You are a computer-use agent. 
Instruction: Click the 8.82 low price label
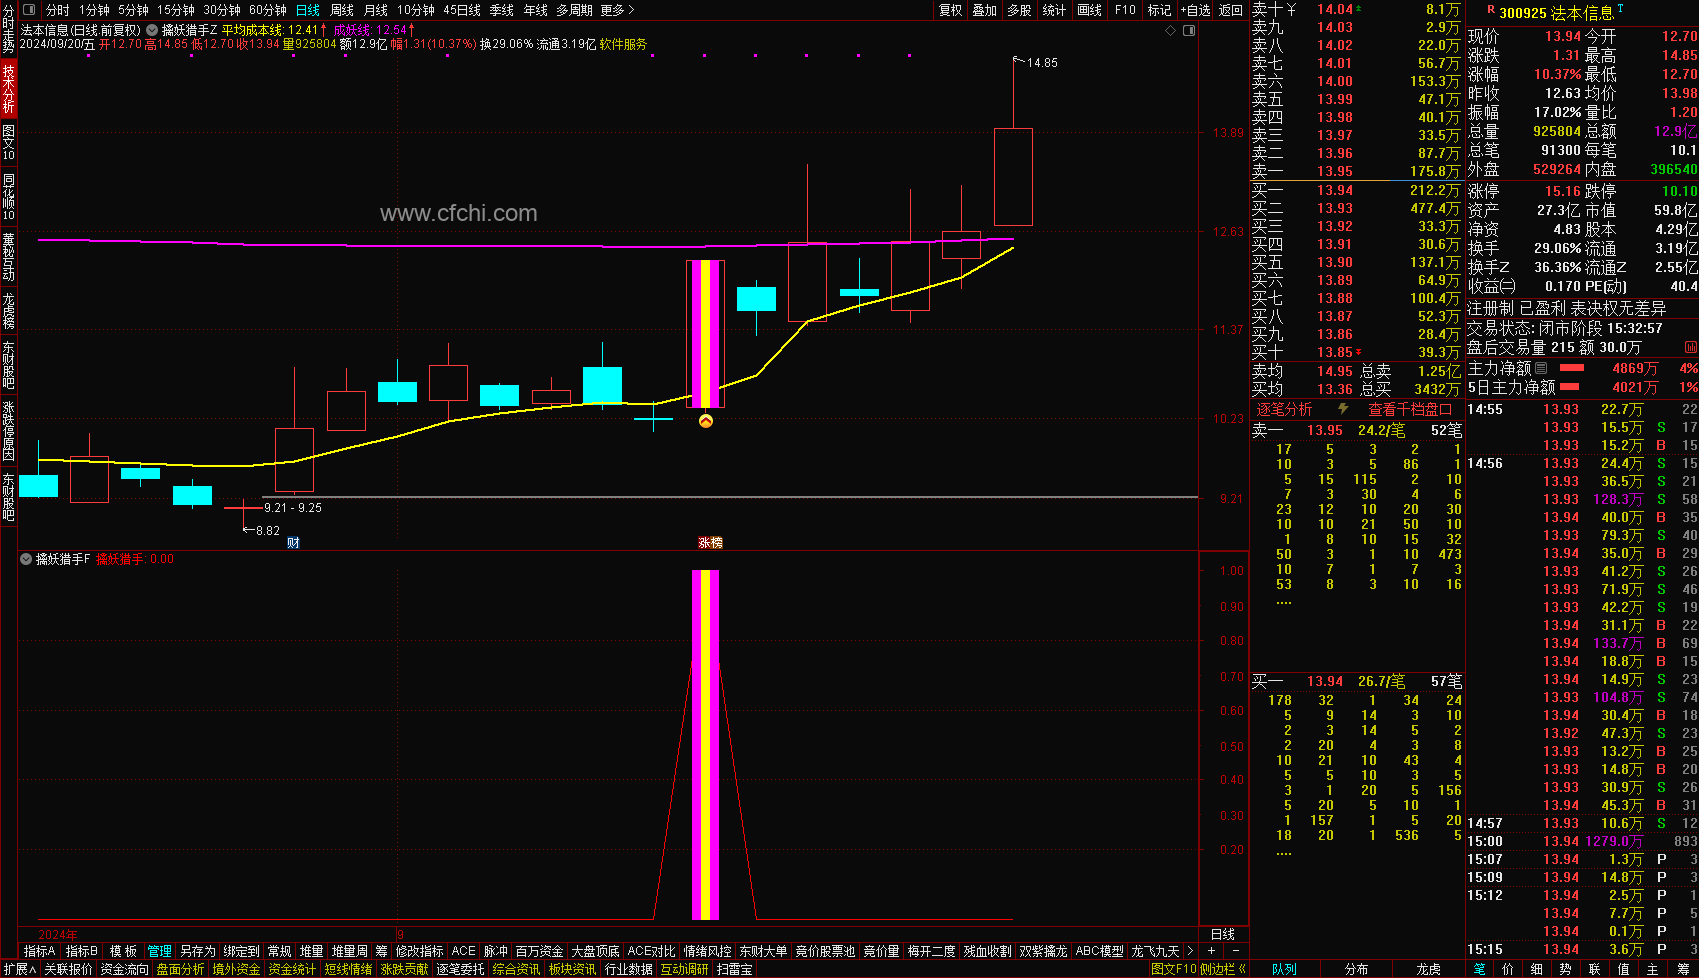coord(268,531)
